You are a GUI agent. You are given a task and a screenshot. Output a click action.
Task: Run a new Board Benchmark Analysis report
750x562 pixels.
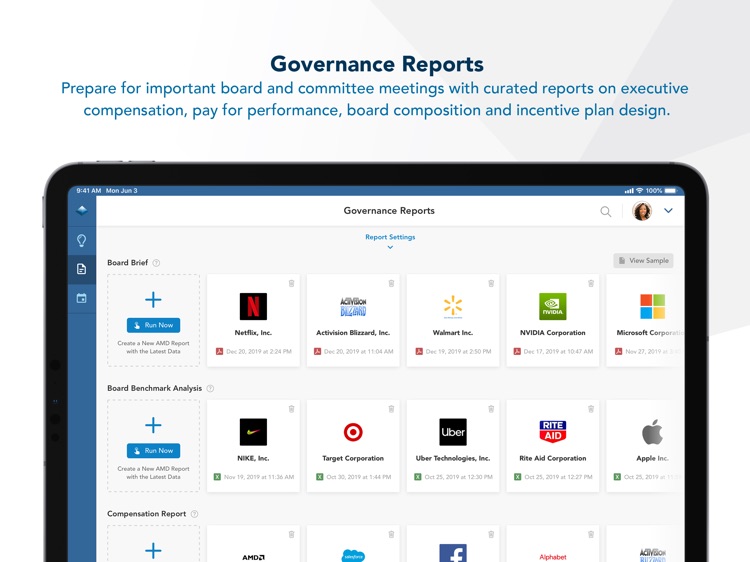click(154, 451)
